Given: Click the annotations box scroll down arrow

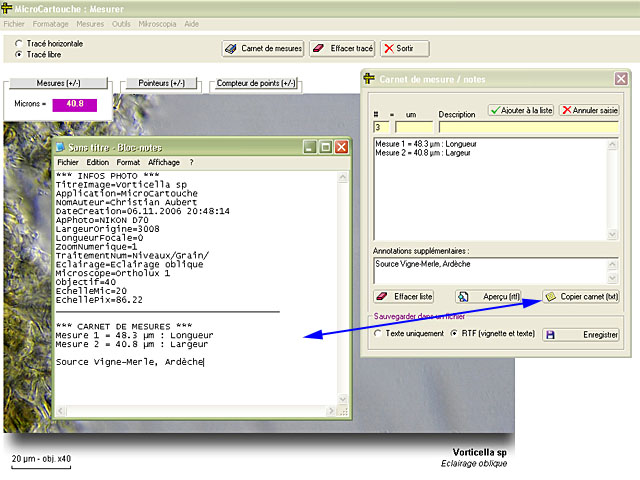Looking at the screenshot, I should coord(612,278).
